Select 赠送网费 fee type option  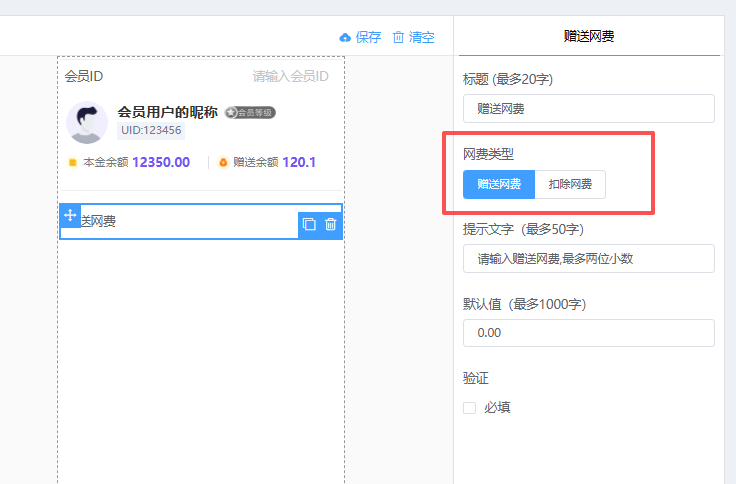pos(499,184)
